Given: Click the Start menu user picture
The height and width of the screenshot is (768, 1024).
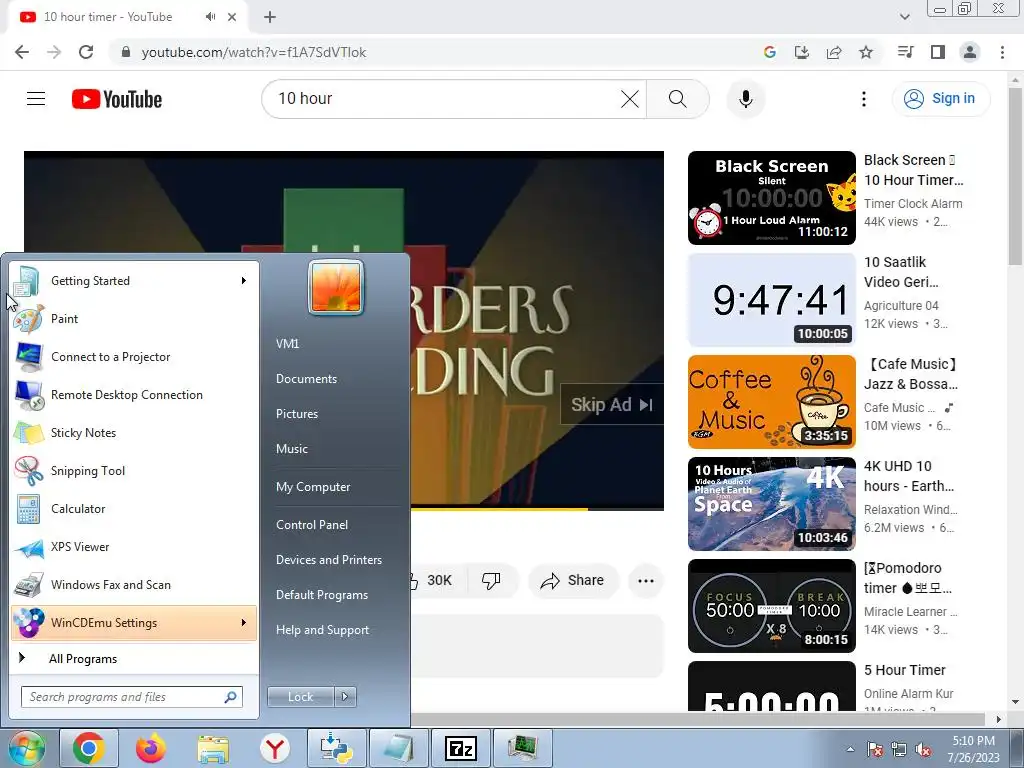Looking at the screenshot, I should pos(336,287).
